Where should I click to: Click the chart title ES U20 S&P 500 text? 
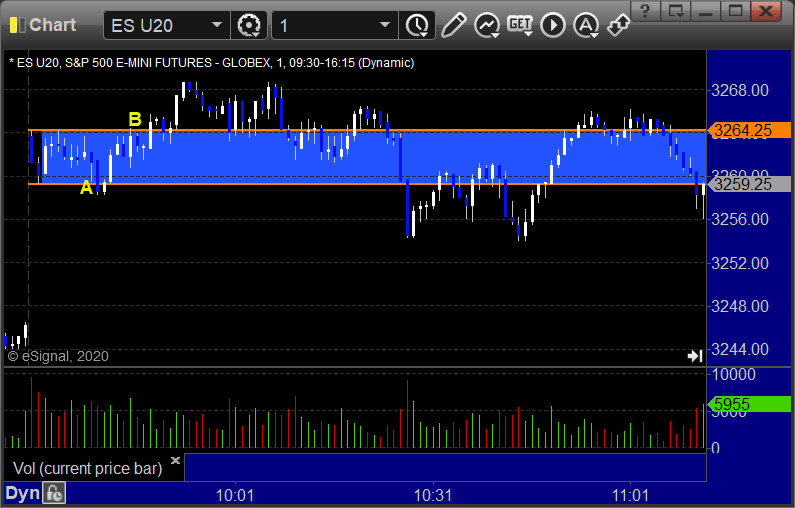[x=211, y=63]
